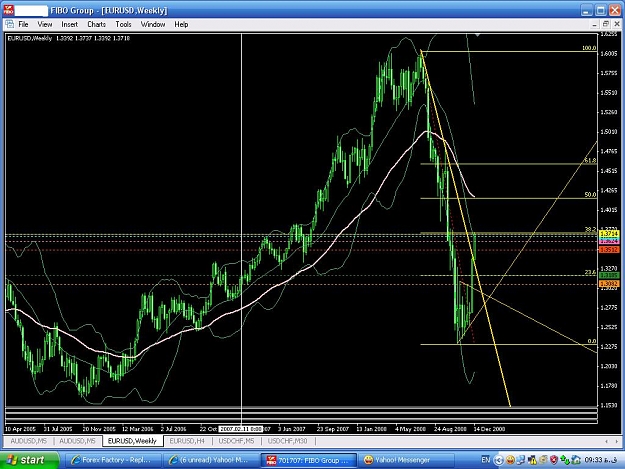Click the blue house tray icon

(575, 460)
